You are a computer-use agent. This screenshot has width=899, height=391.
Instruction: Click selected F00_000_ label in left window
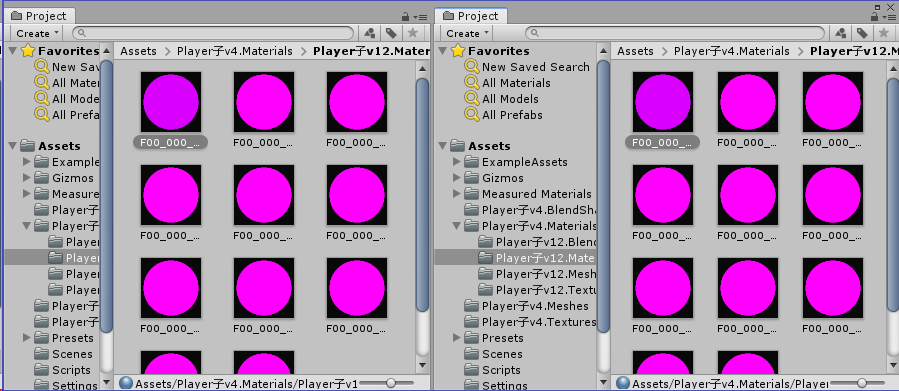(170, 142)
